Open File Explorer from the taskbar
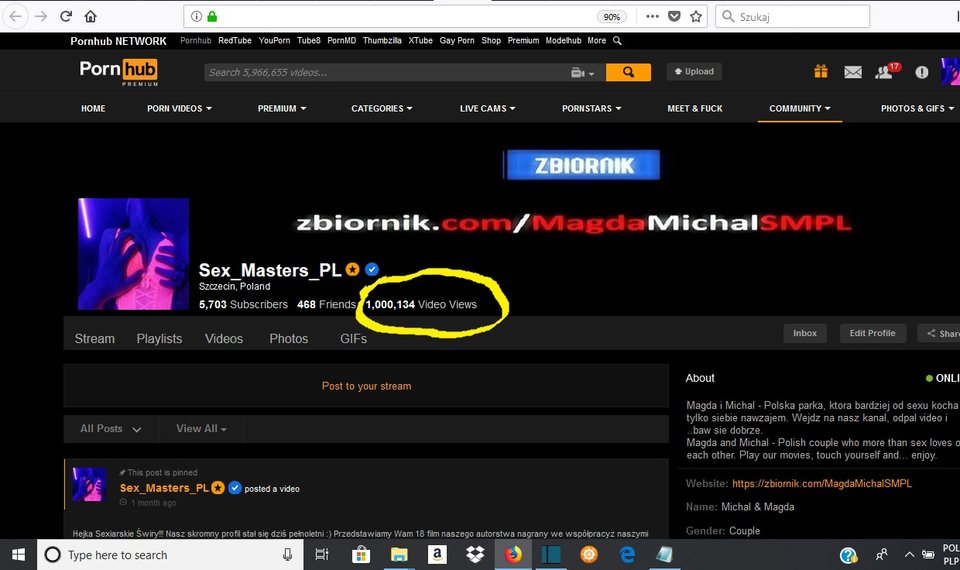The image size is (960, 570). (x=399, y=555)
